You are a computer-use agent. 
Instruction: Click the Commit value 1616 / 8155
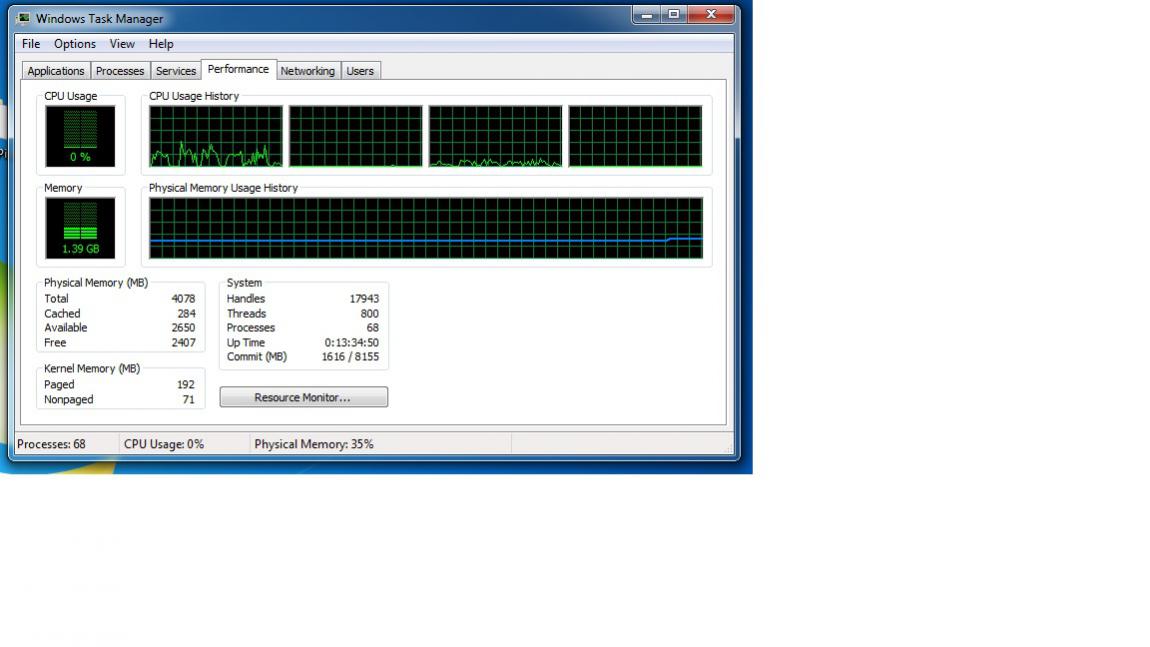pos(351,357)
